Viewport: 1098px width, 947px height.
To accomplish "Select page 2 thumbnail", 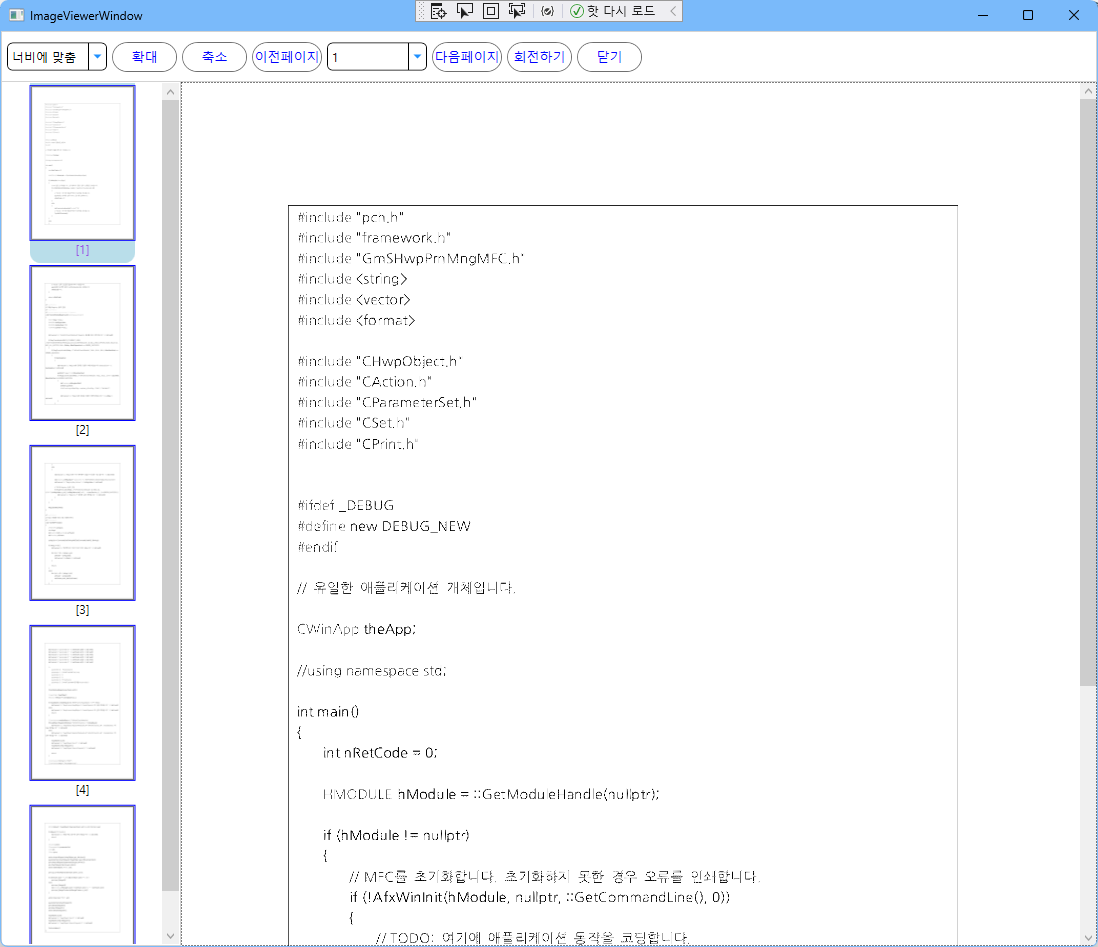I will coord(82,343).
